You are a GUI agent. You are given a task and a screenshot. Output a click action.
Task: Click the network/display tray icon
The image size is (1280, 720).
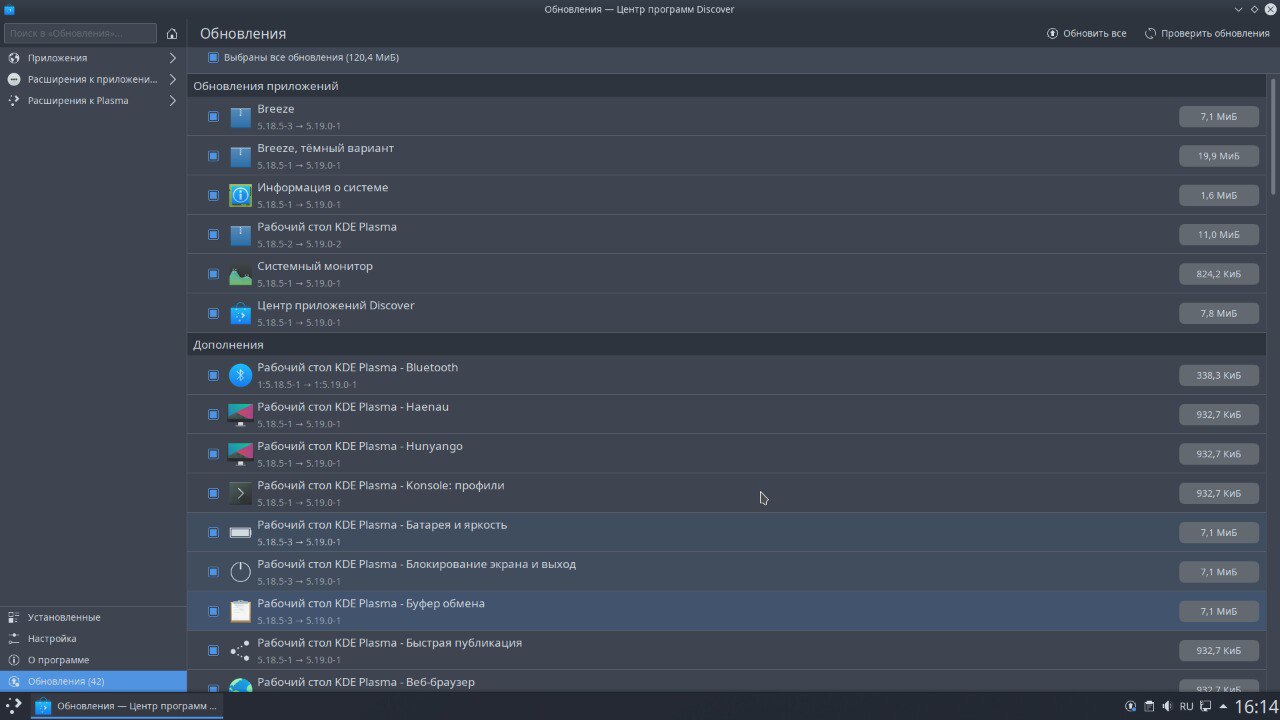click(x=1205, y=706)
